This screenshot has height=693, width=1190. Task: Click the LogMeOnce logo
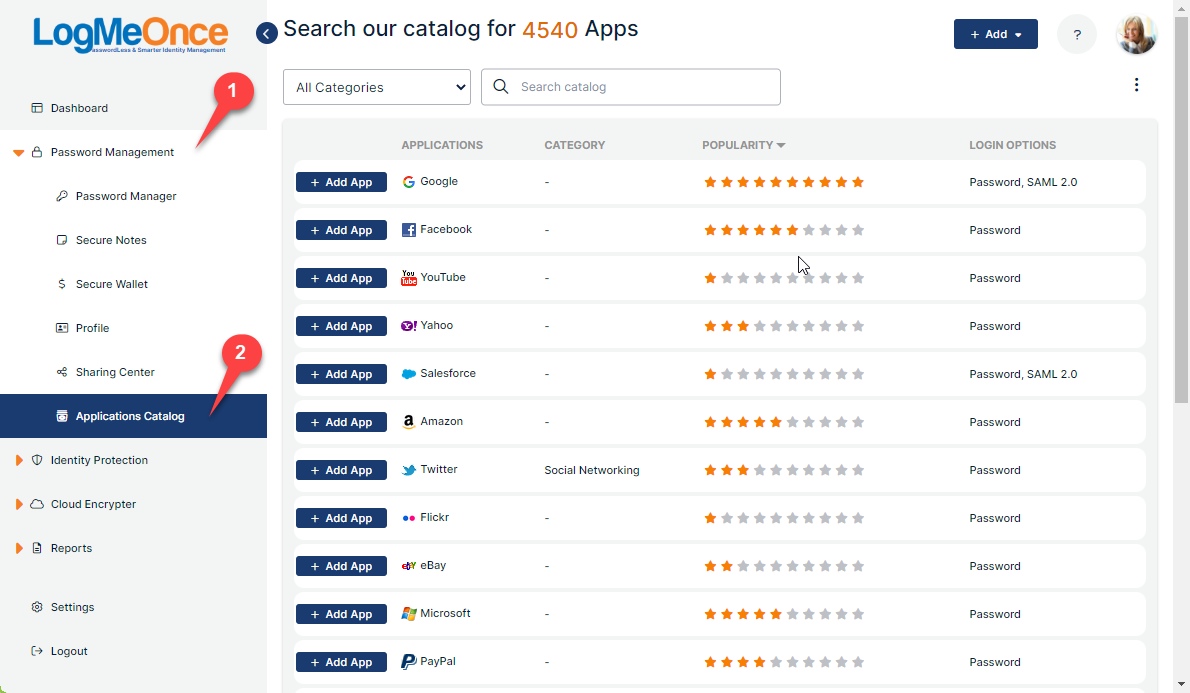pos(130,35)
